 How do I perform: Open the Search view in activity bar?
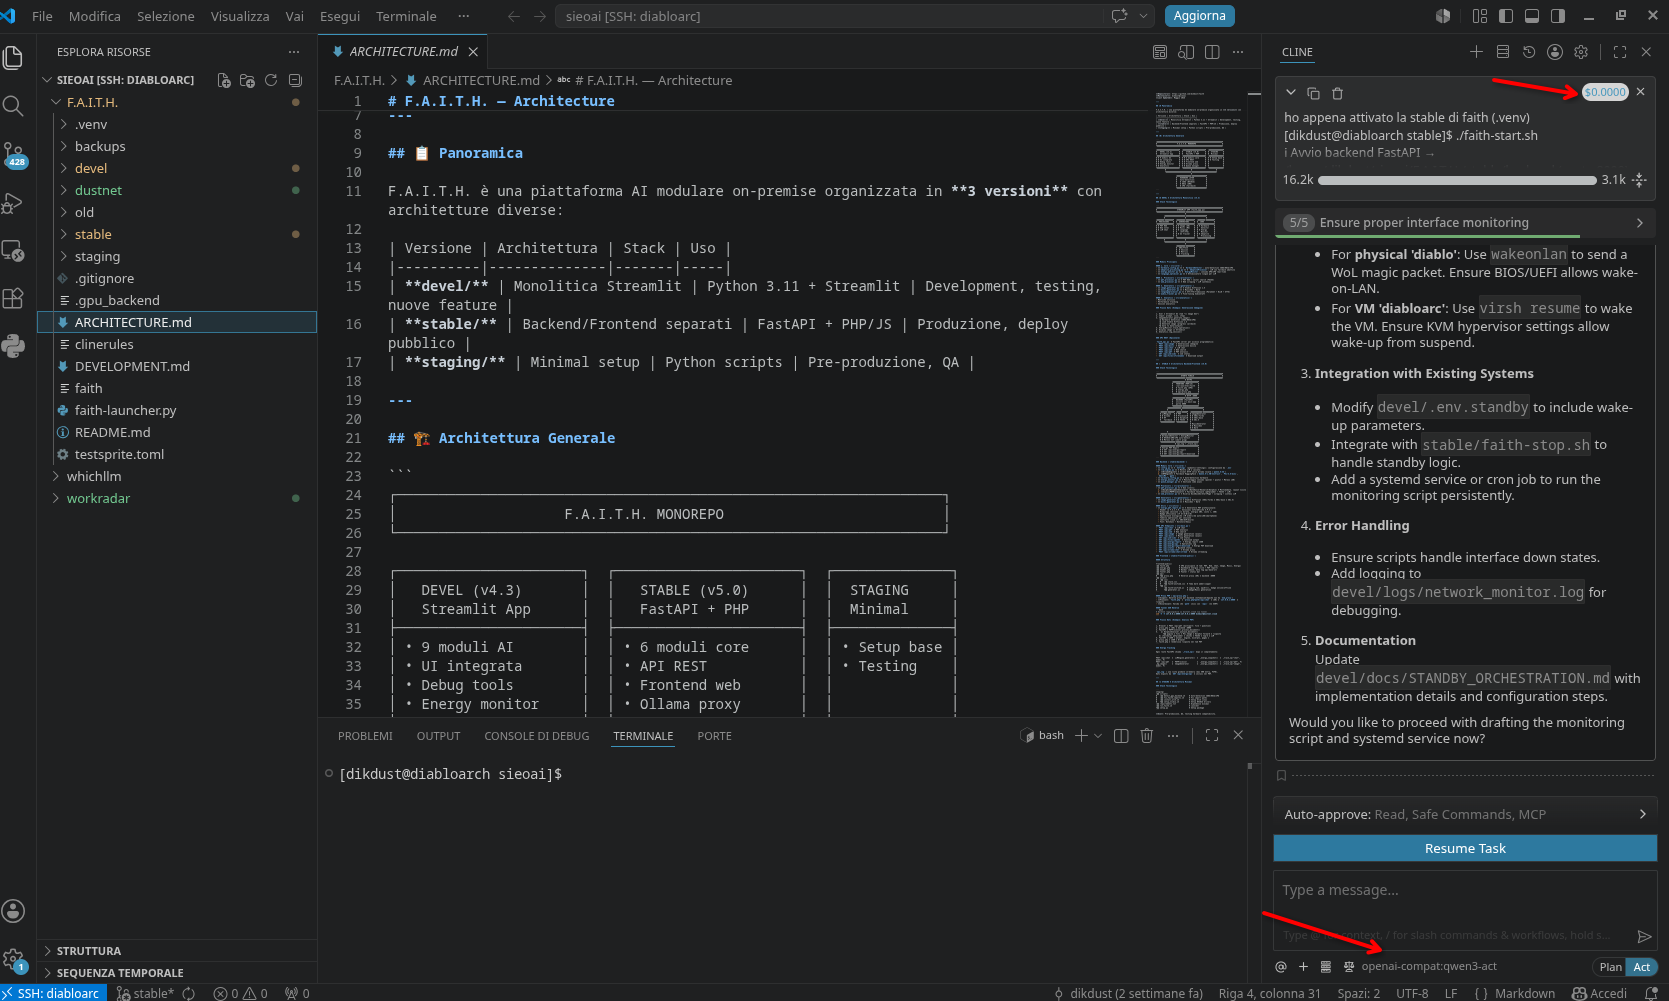pyautogui.click(x=13, y=106)
